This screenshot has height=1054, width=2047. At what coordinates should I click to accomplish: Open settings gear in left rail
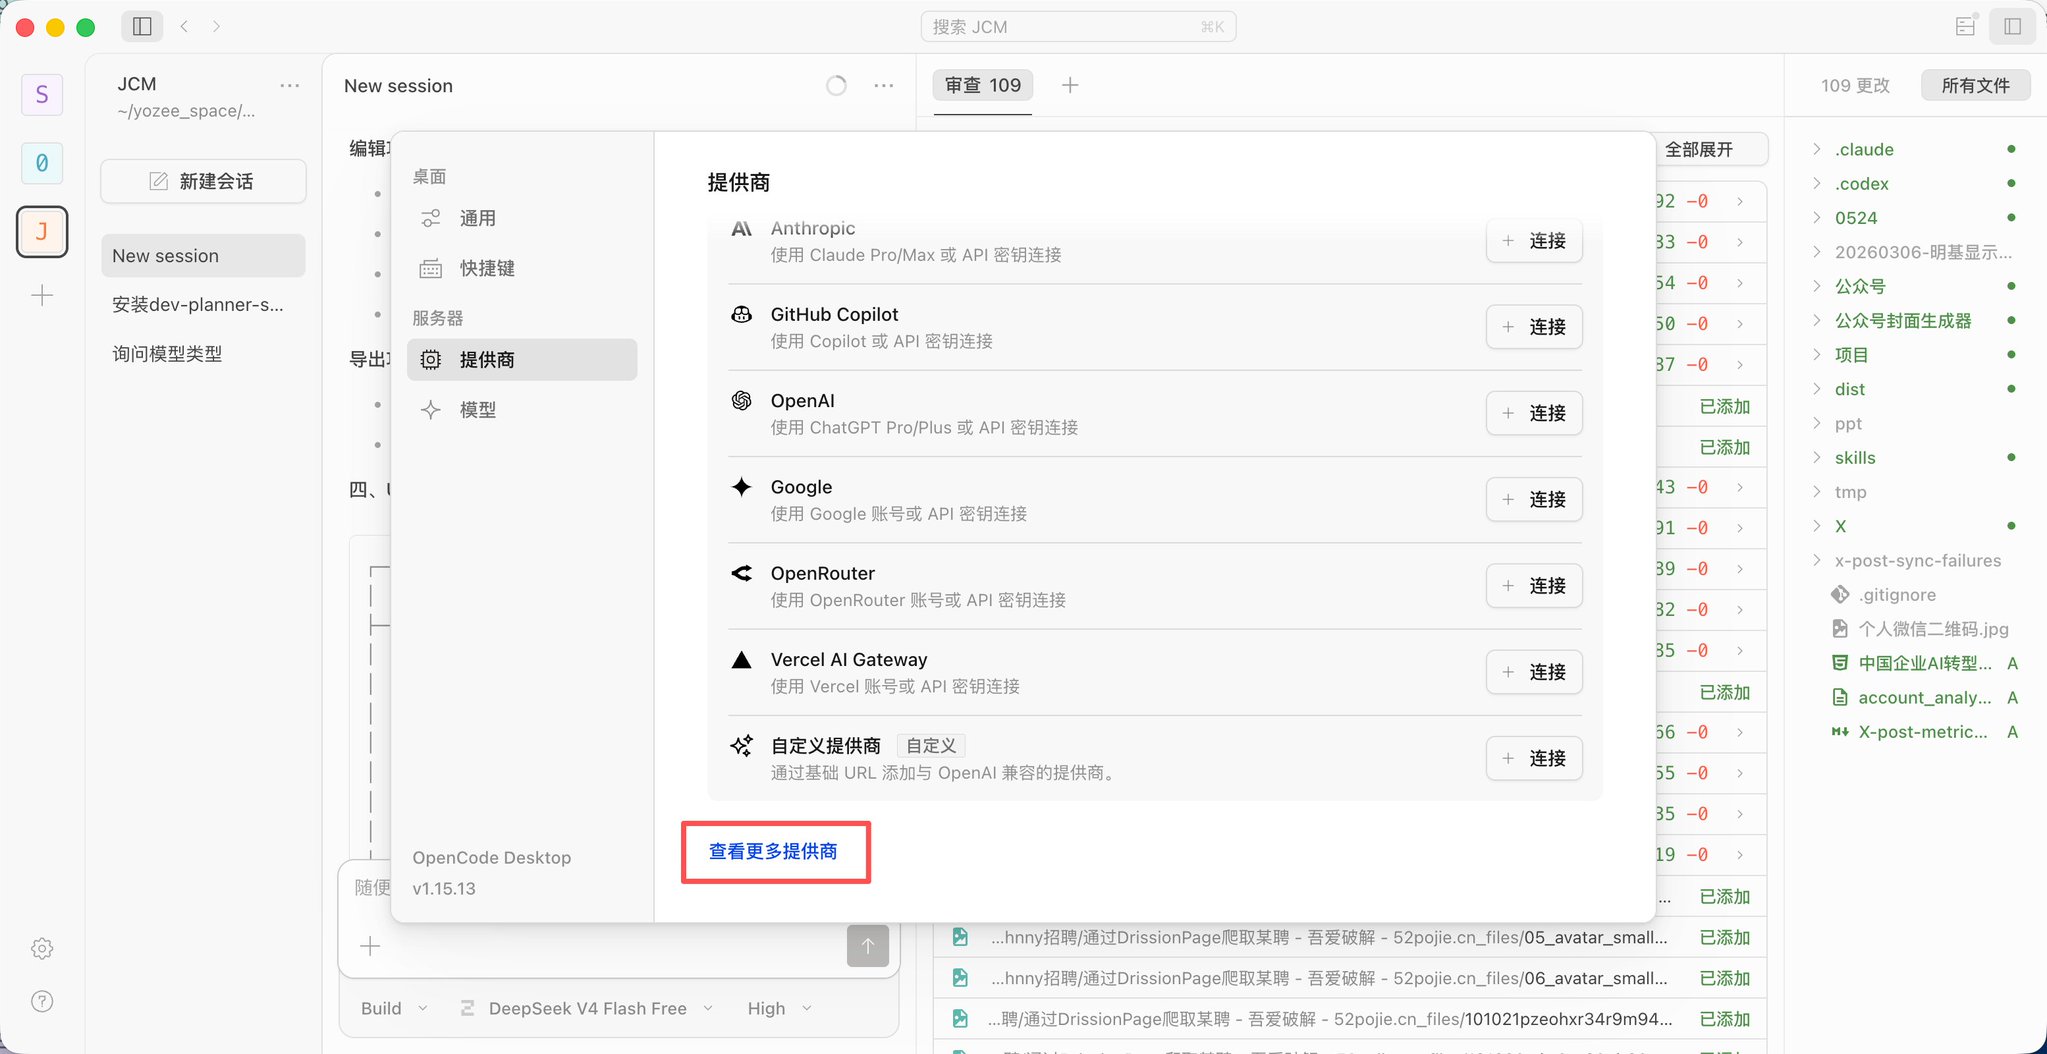pos(42,948)
